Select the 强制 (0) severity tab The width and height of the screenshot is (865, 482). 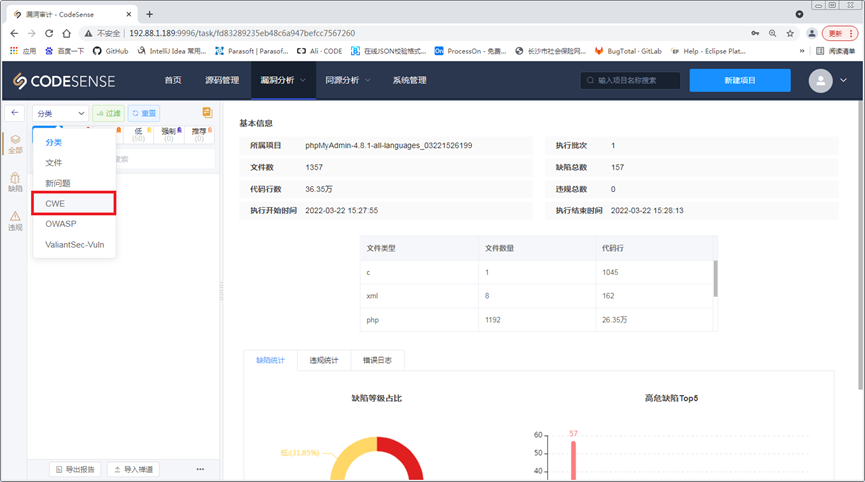click(169, 135)
